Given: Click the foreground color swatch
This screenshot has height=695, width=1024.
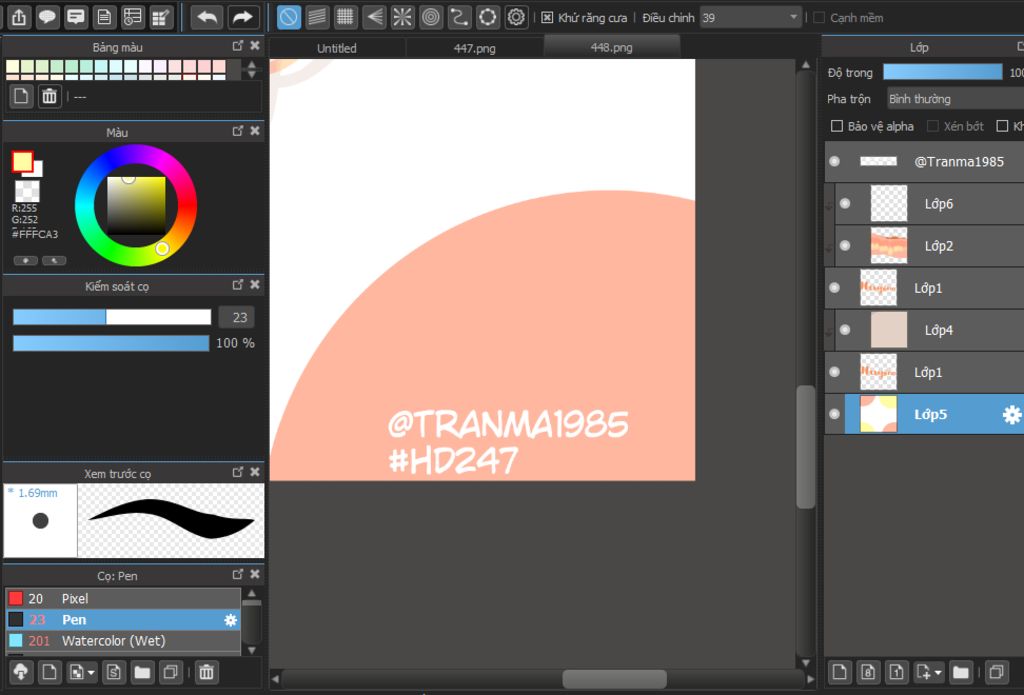Looking at the screenshot, I should click(x=22, y=161).
